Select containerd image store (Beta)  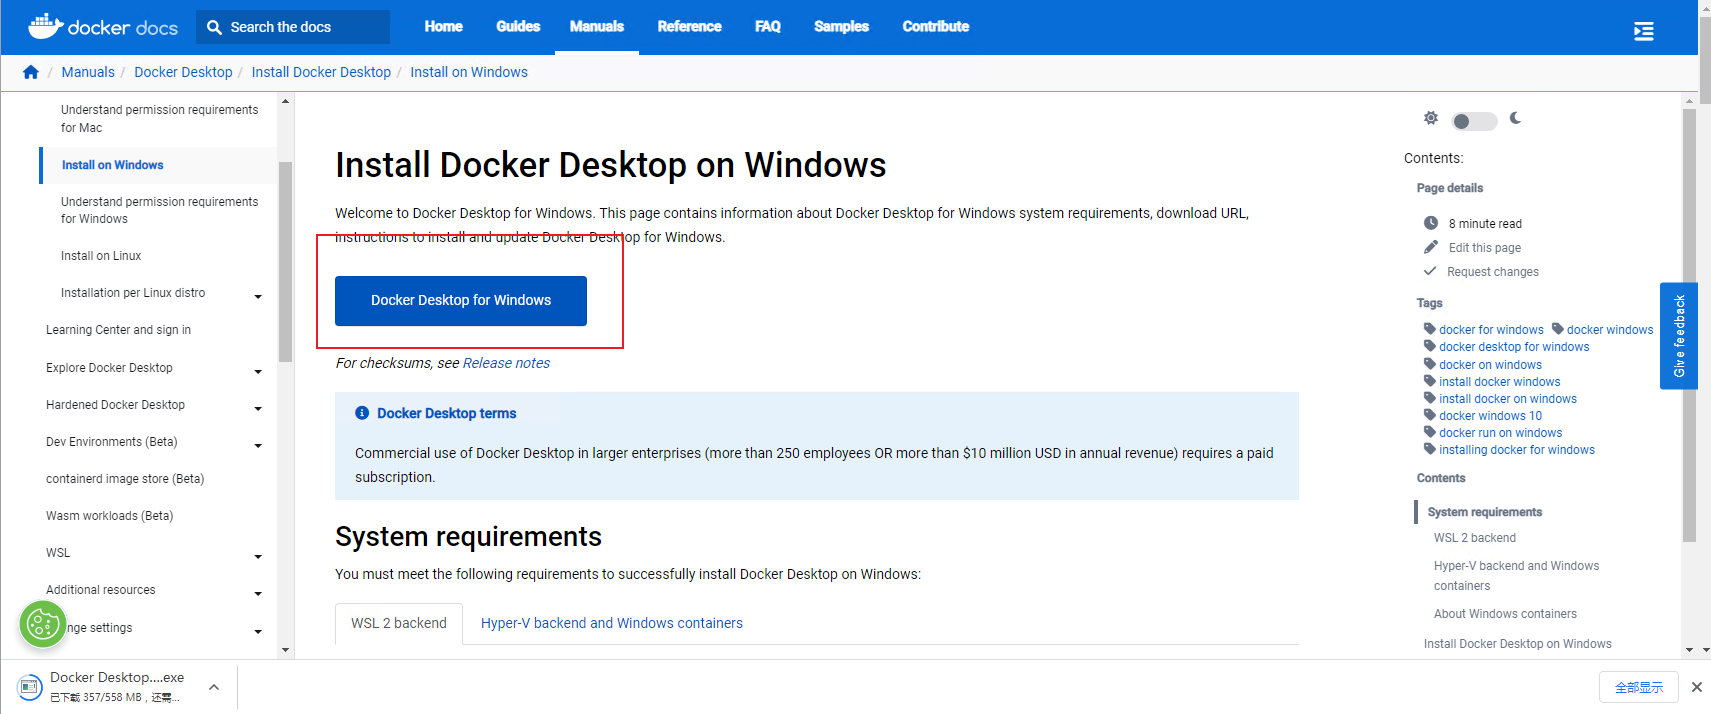coord(125,479)
